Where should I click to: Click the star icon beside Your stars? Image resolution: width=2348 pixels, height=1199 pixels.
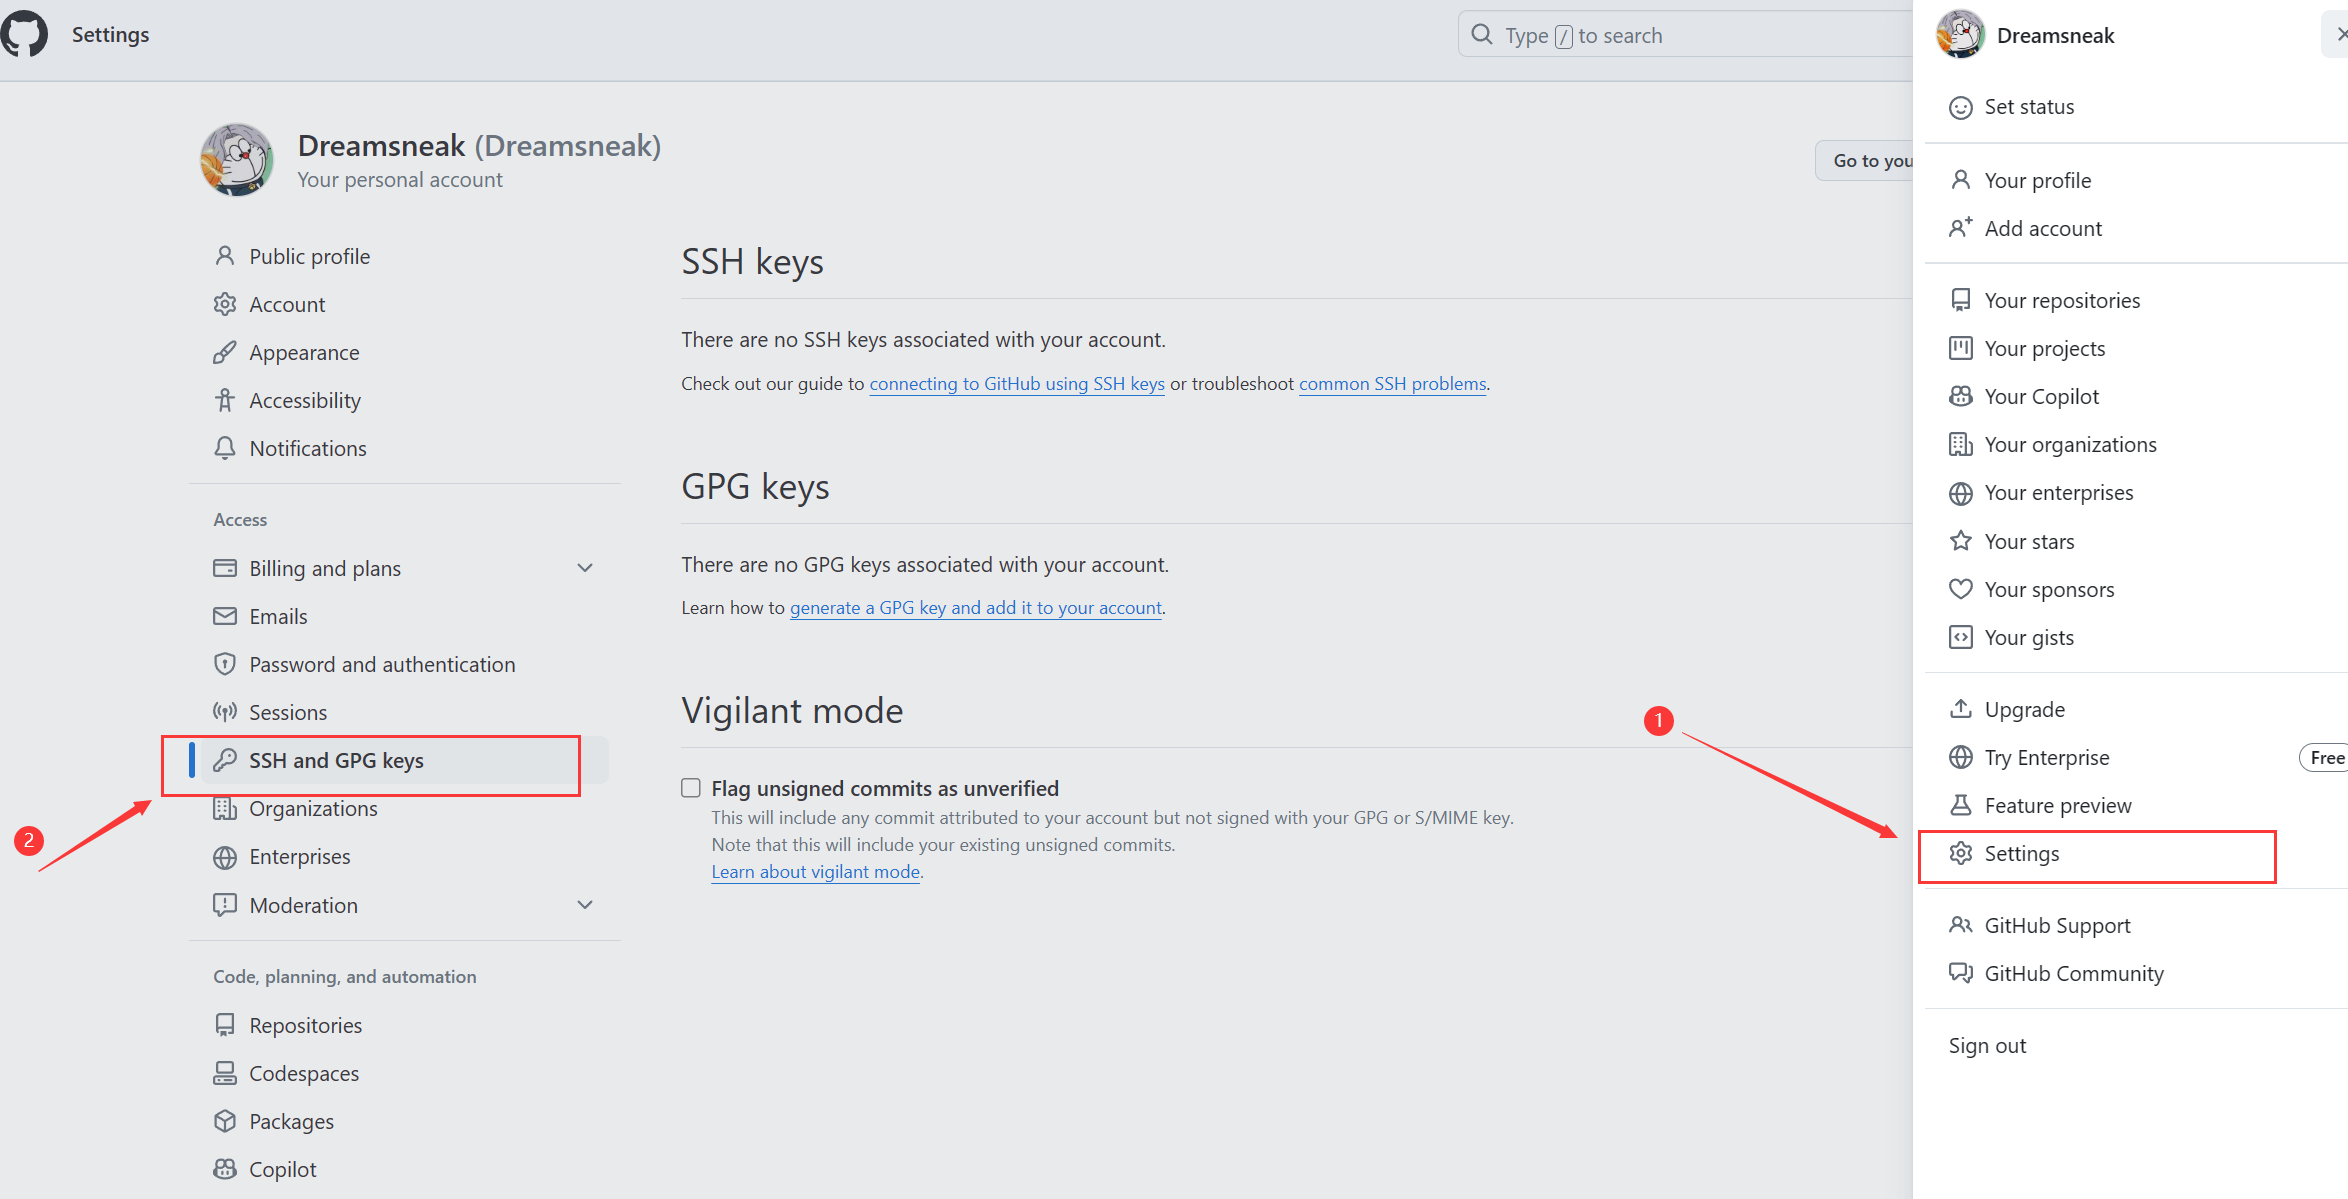[1960, 541]
